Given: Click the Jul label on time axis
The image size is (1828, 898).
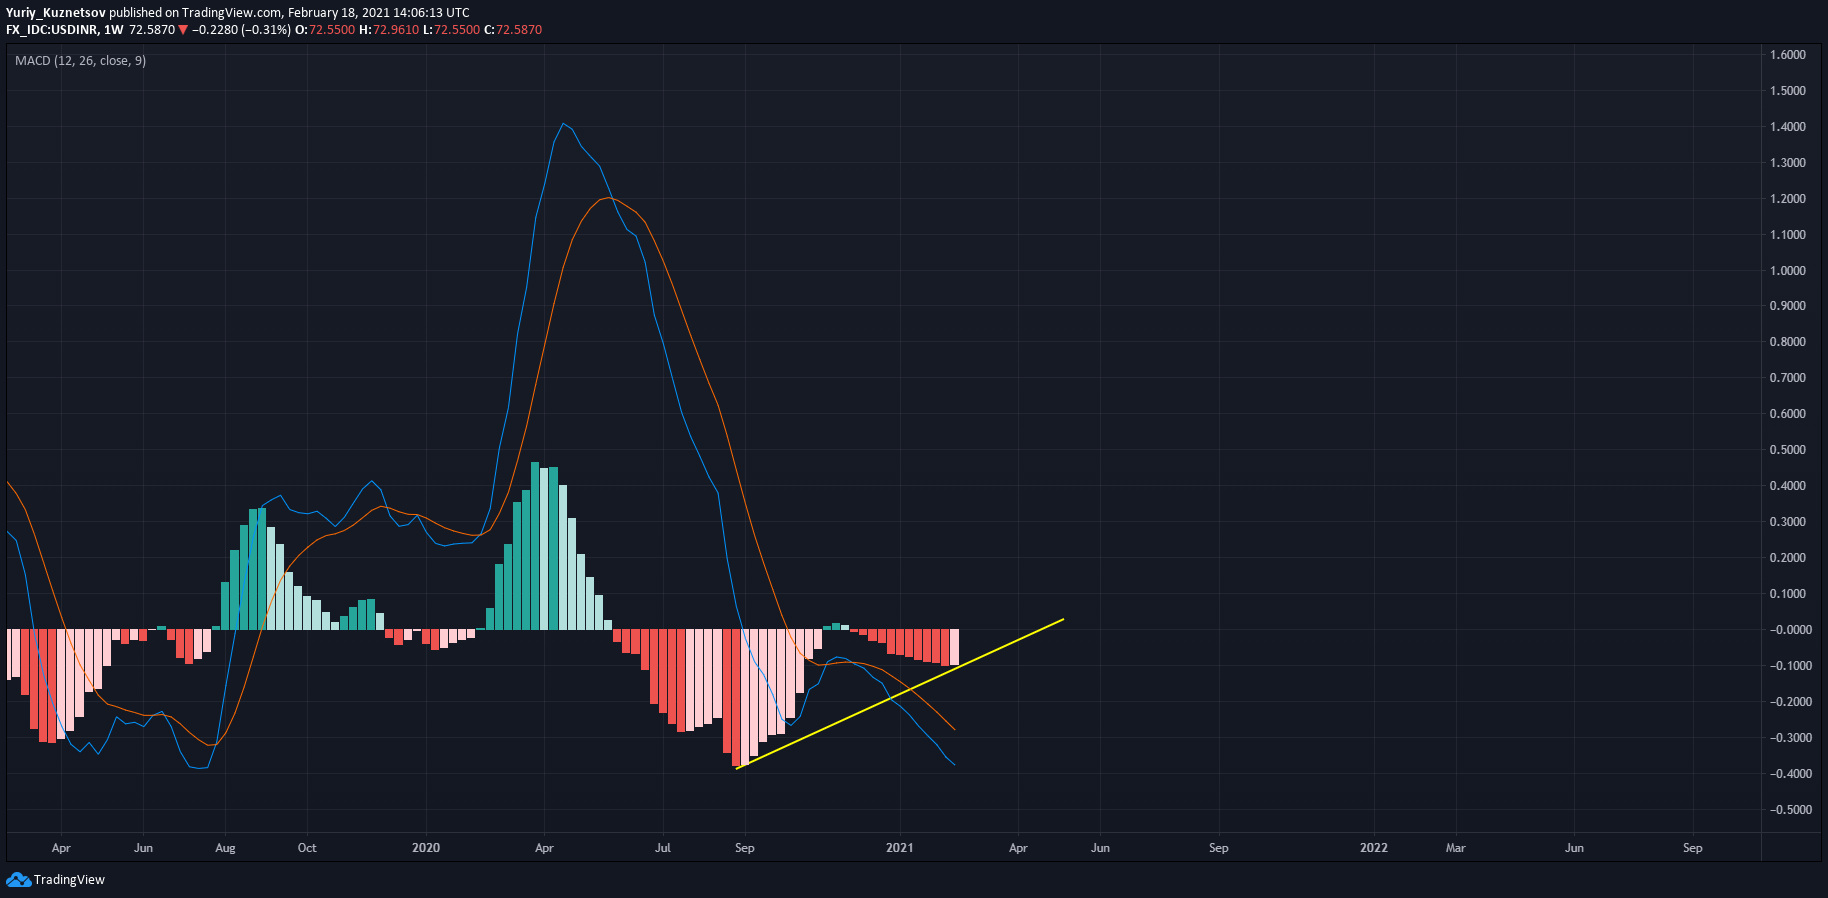Looking at the screenshot, I should 663,848.
